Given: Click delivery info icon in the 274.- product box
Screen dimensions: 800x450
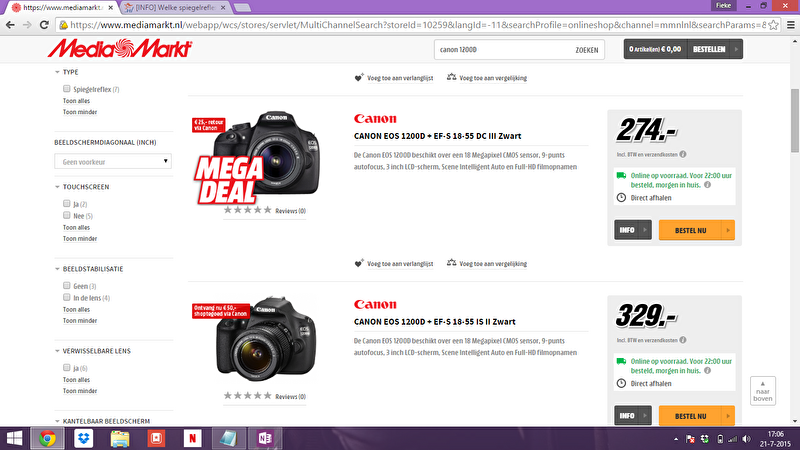Looking at the screenshot, I should click(707, 185).
